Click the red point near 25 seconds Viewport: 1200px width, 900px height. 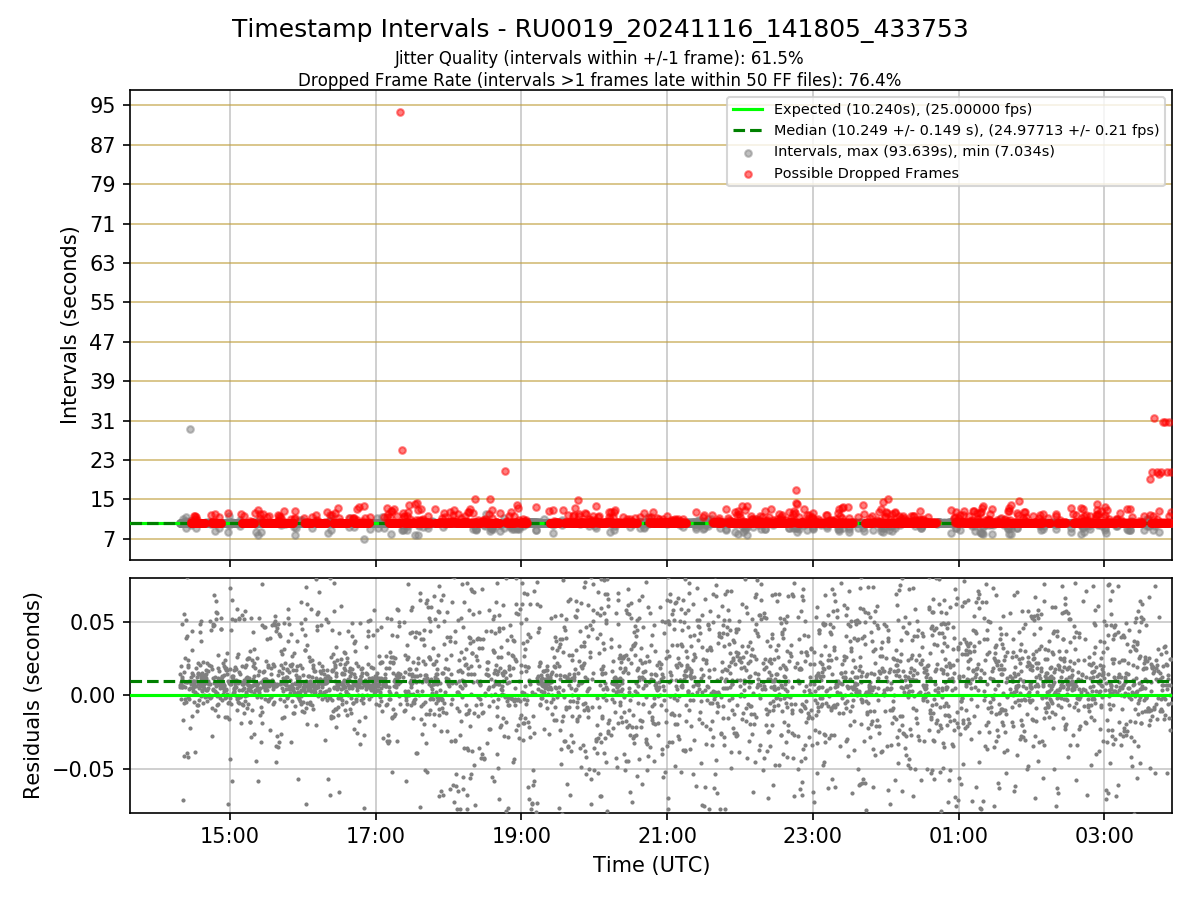coord(402,450)
